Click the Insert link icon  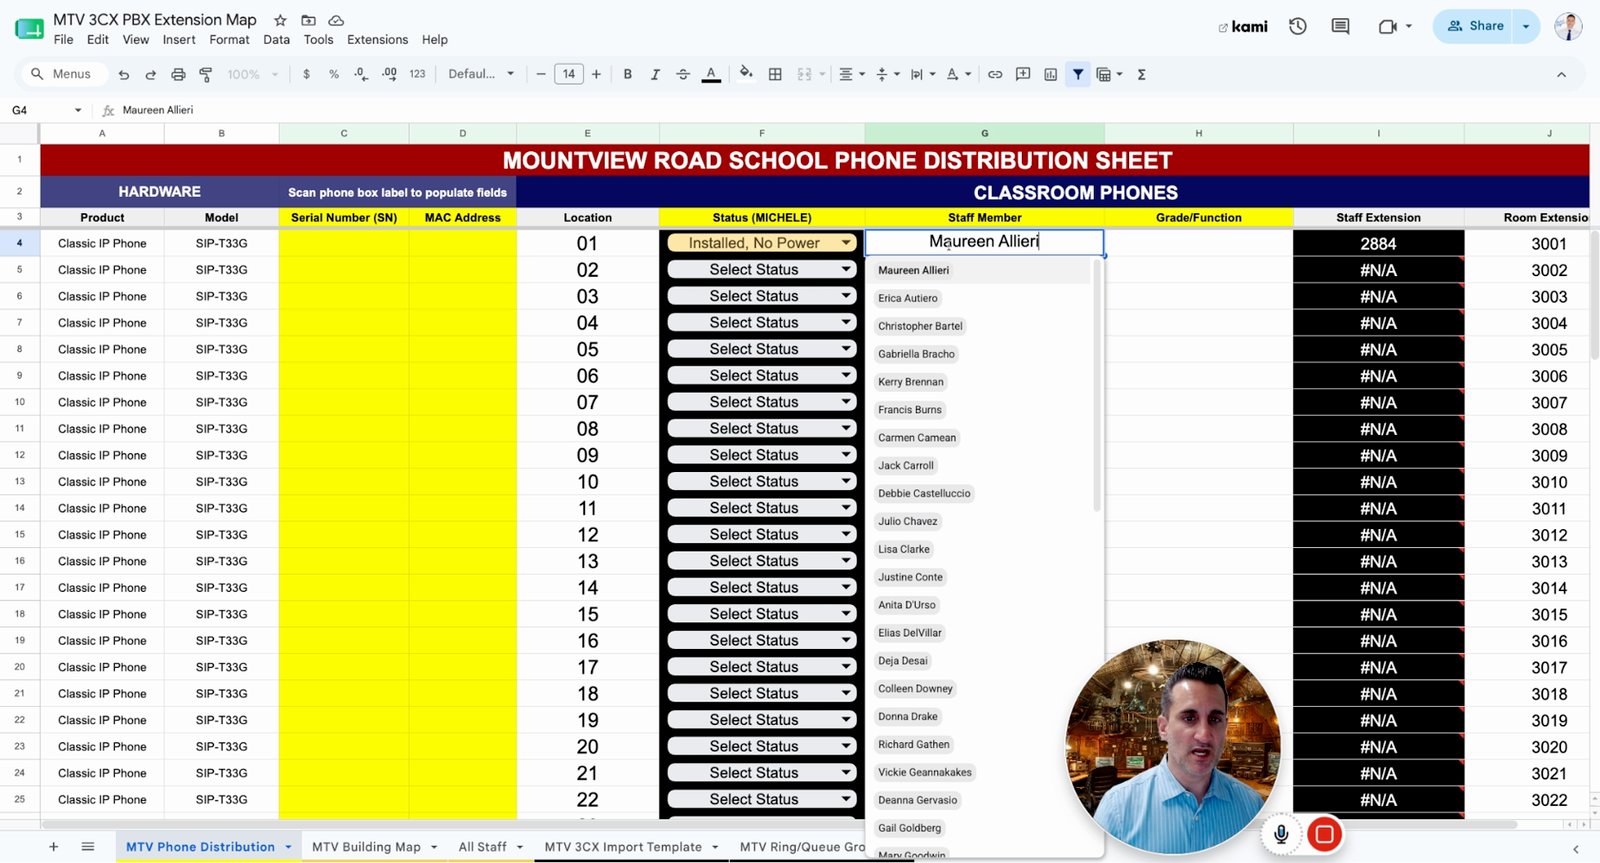coord(995,74)
